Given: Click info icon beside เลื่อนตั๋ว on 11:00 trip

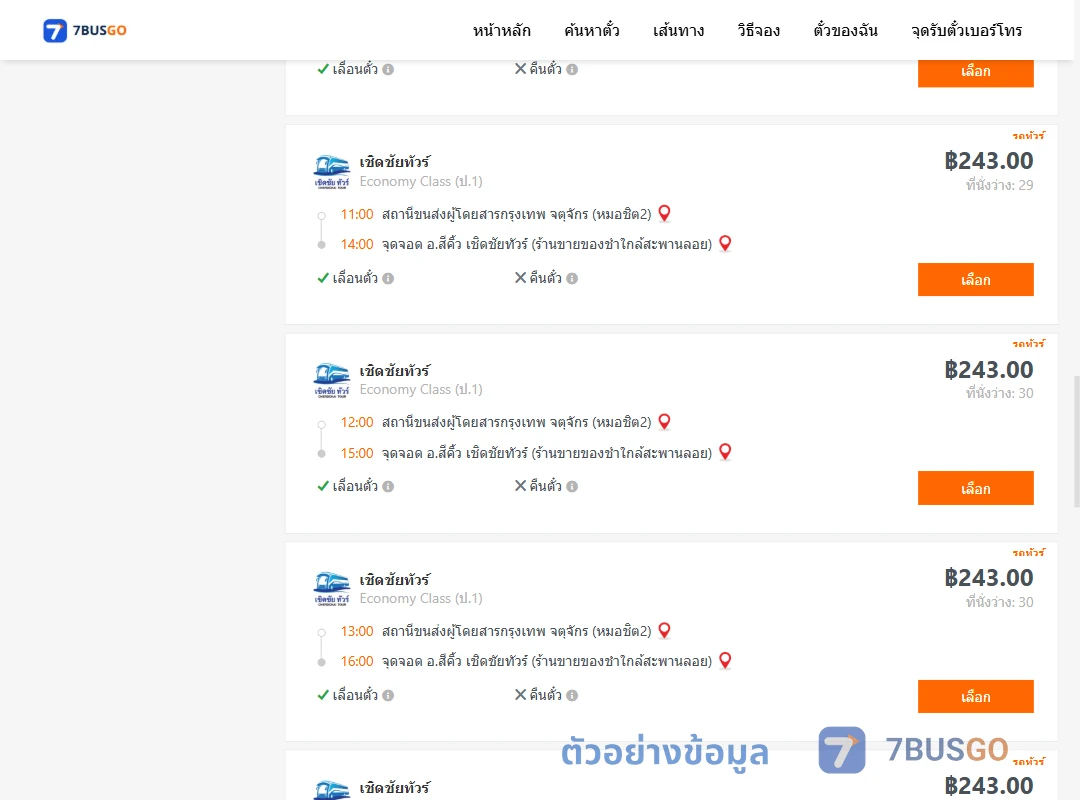Looking at the screenshot, I should [x=388, y=278].
